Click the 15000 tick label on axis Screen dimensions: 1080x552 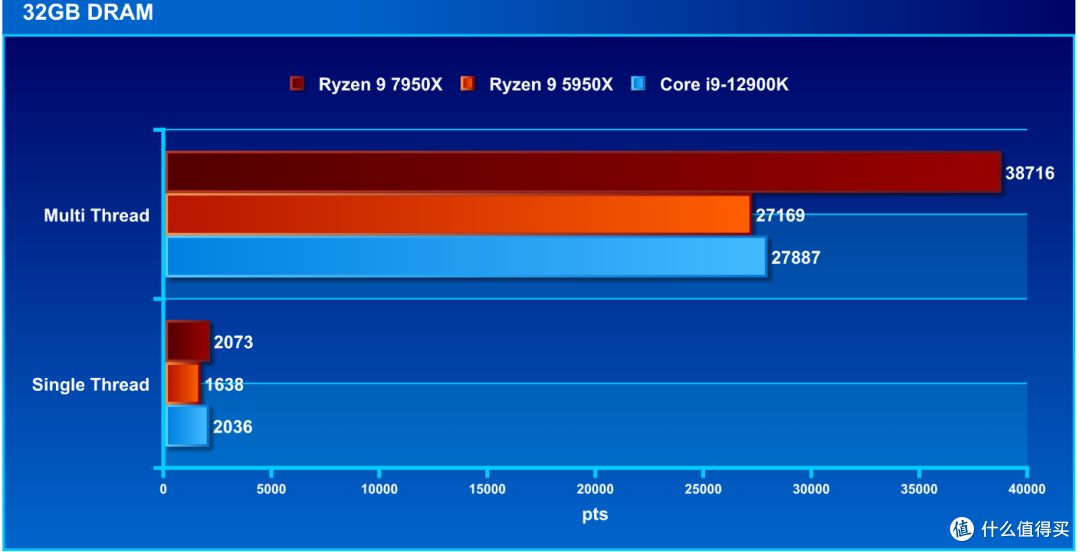coord(487,489)
